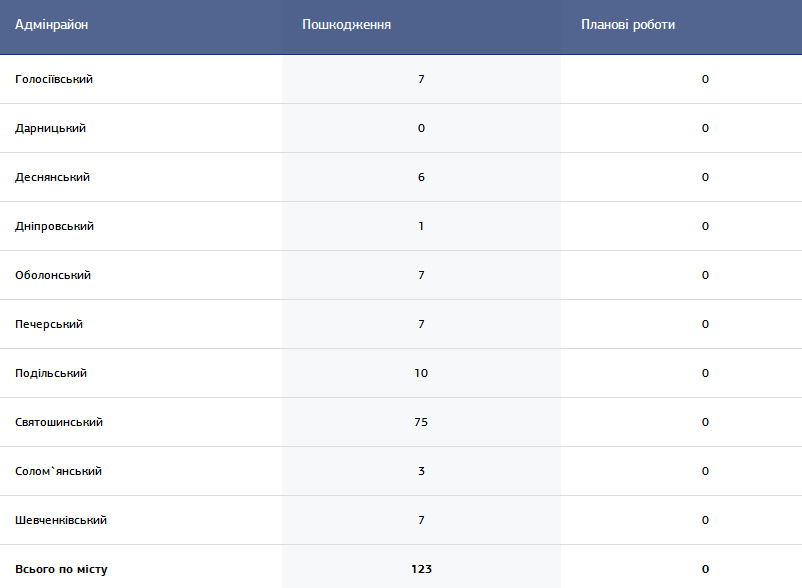
Task: Click the damage count 75 for Святошинський
Action: [421, 422]
